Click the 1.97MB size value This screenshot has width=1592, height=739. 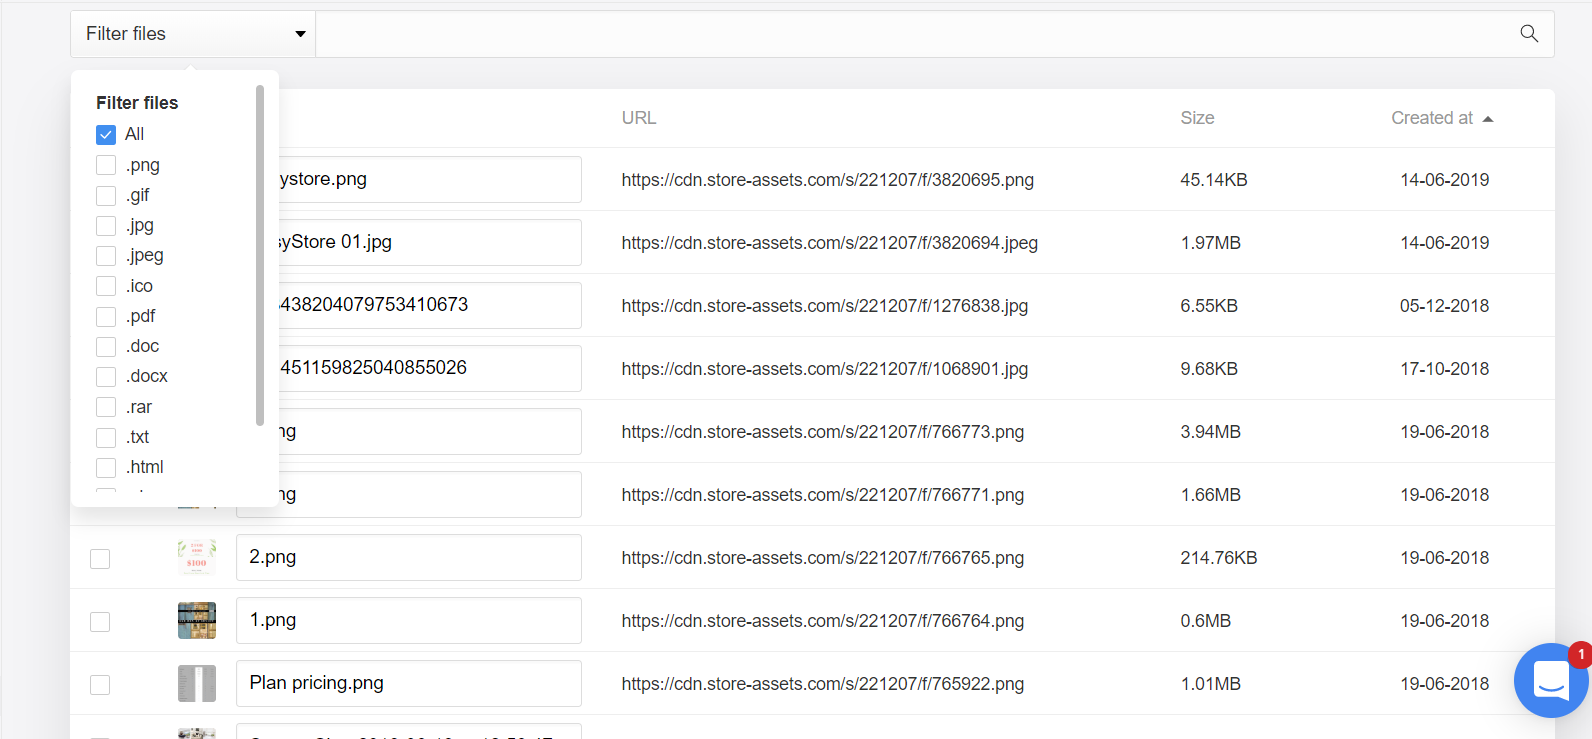[1210, 243]
